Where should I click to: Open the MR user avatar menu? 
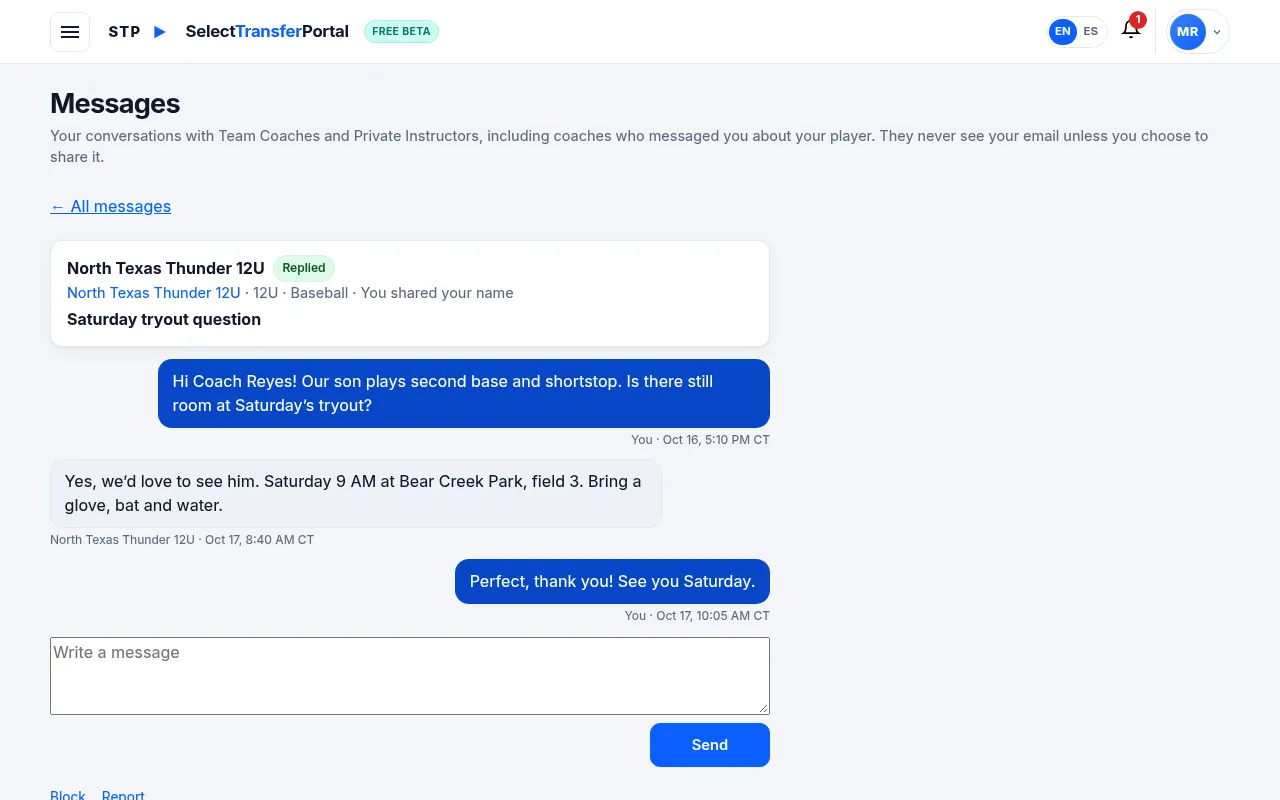[x=1188, y=32]
